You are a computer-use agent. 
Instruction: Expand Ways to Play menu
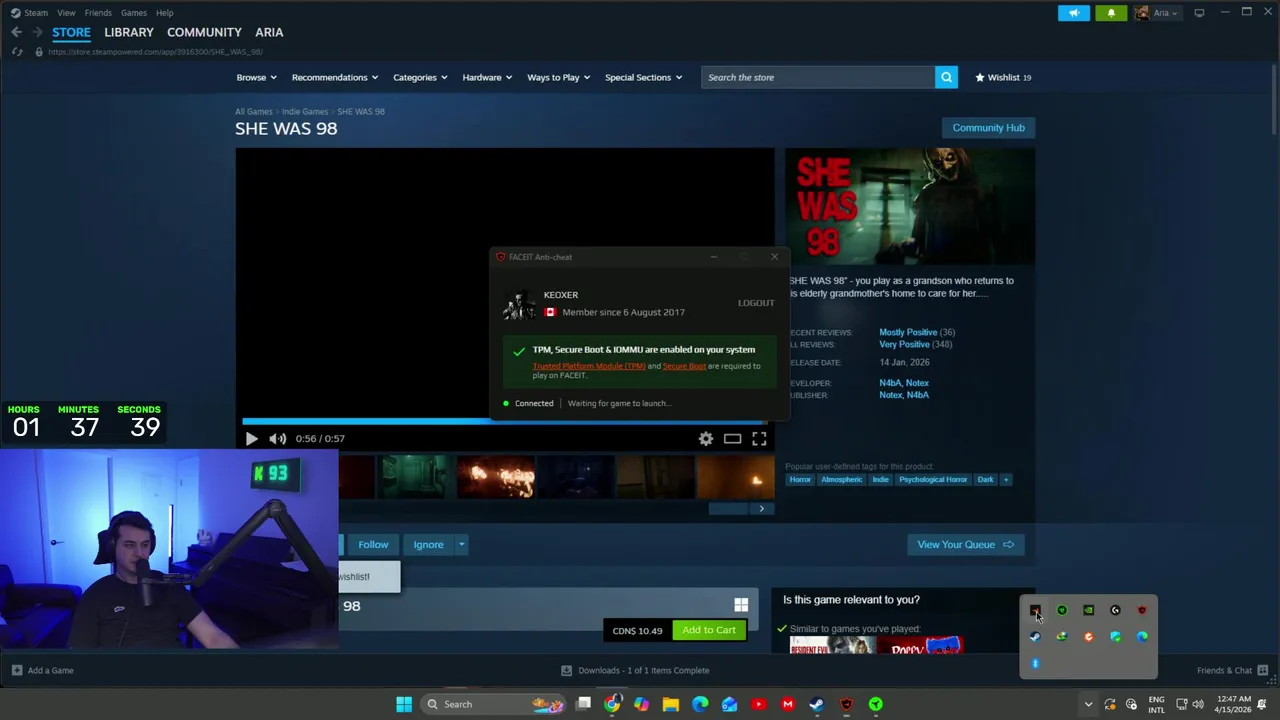[558, 77]
